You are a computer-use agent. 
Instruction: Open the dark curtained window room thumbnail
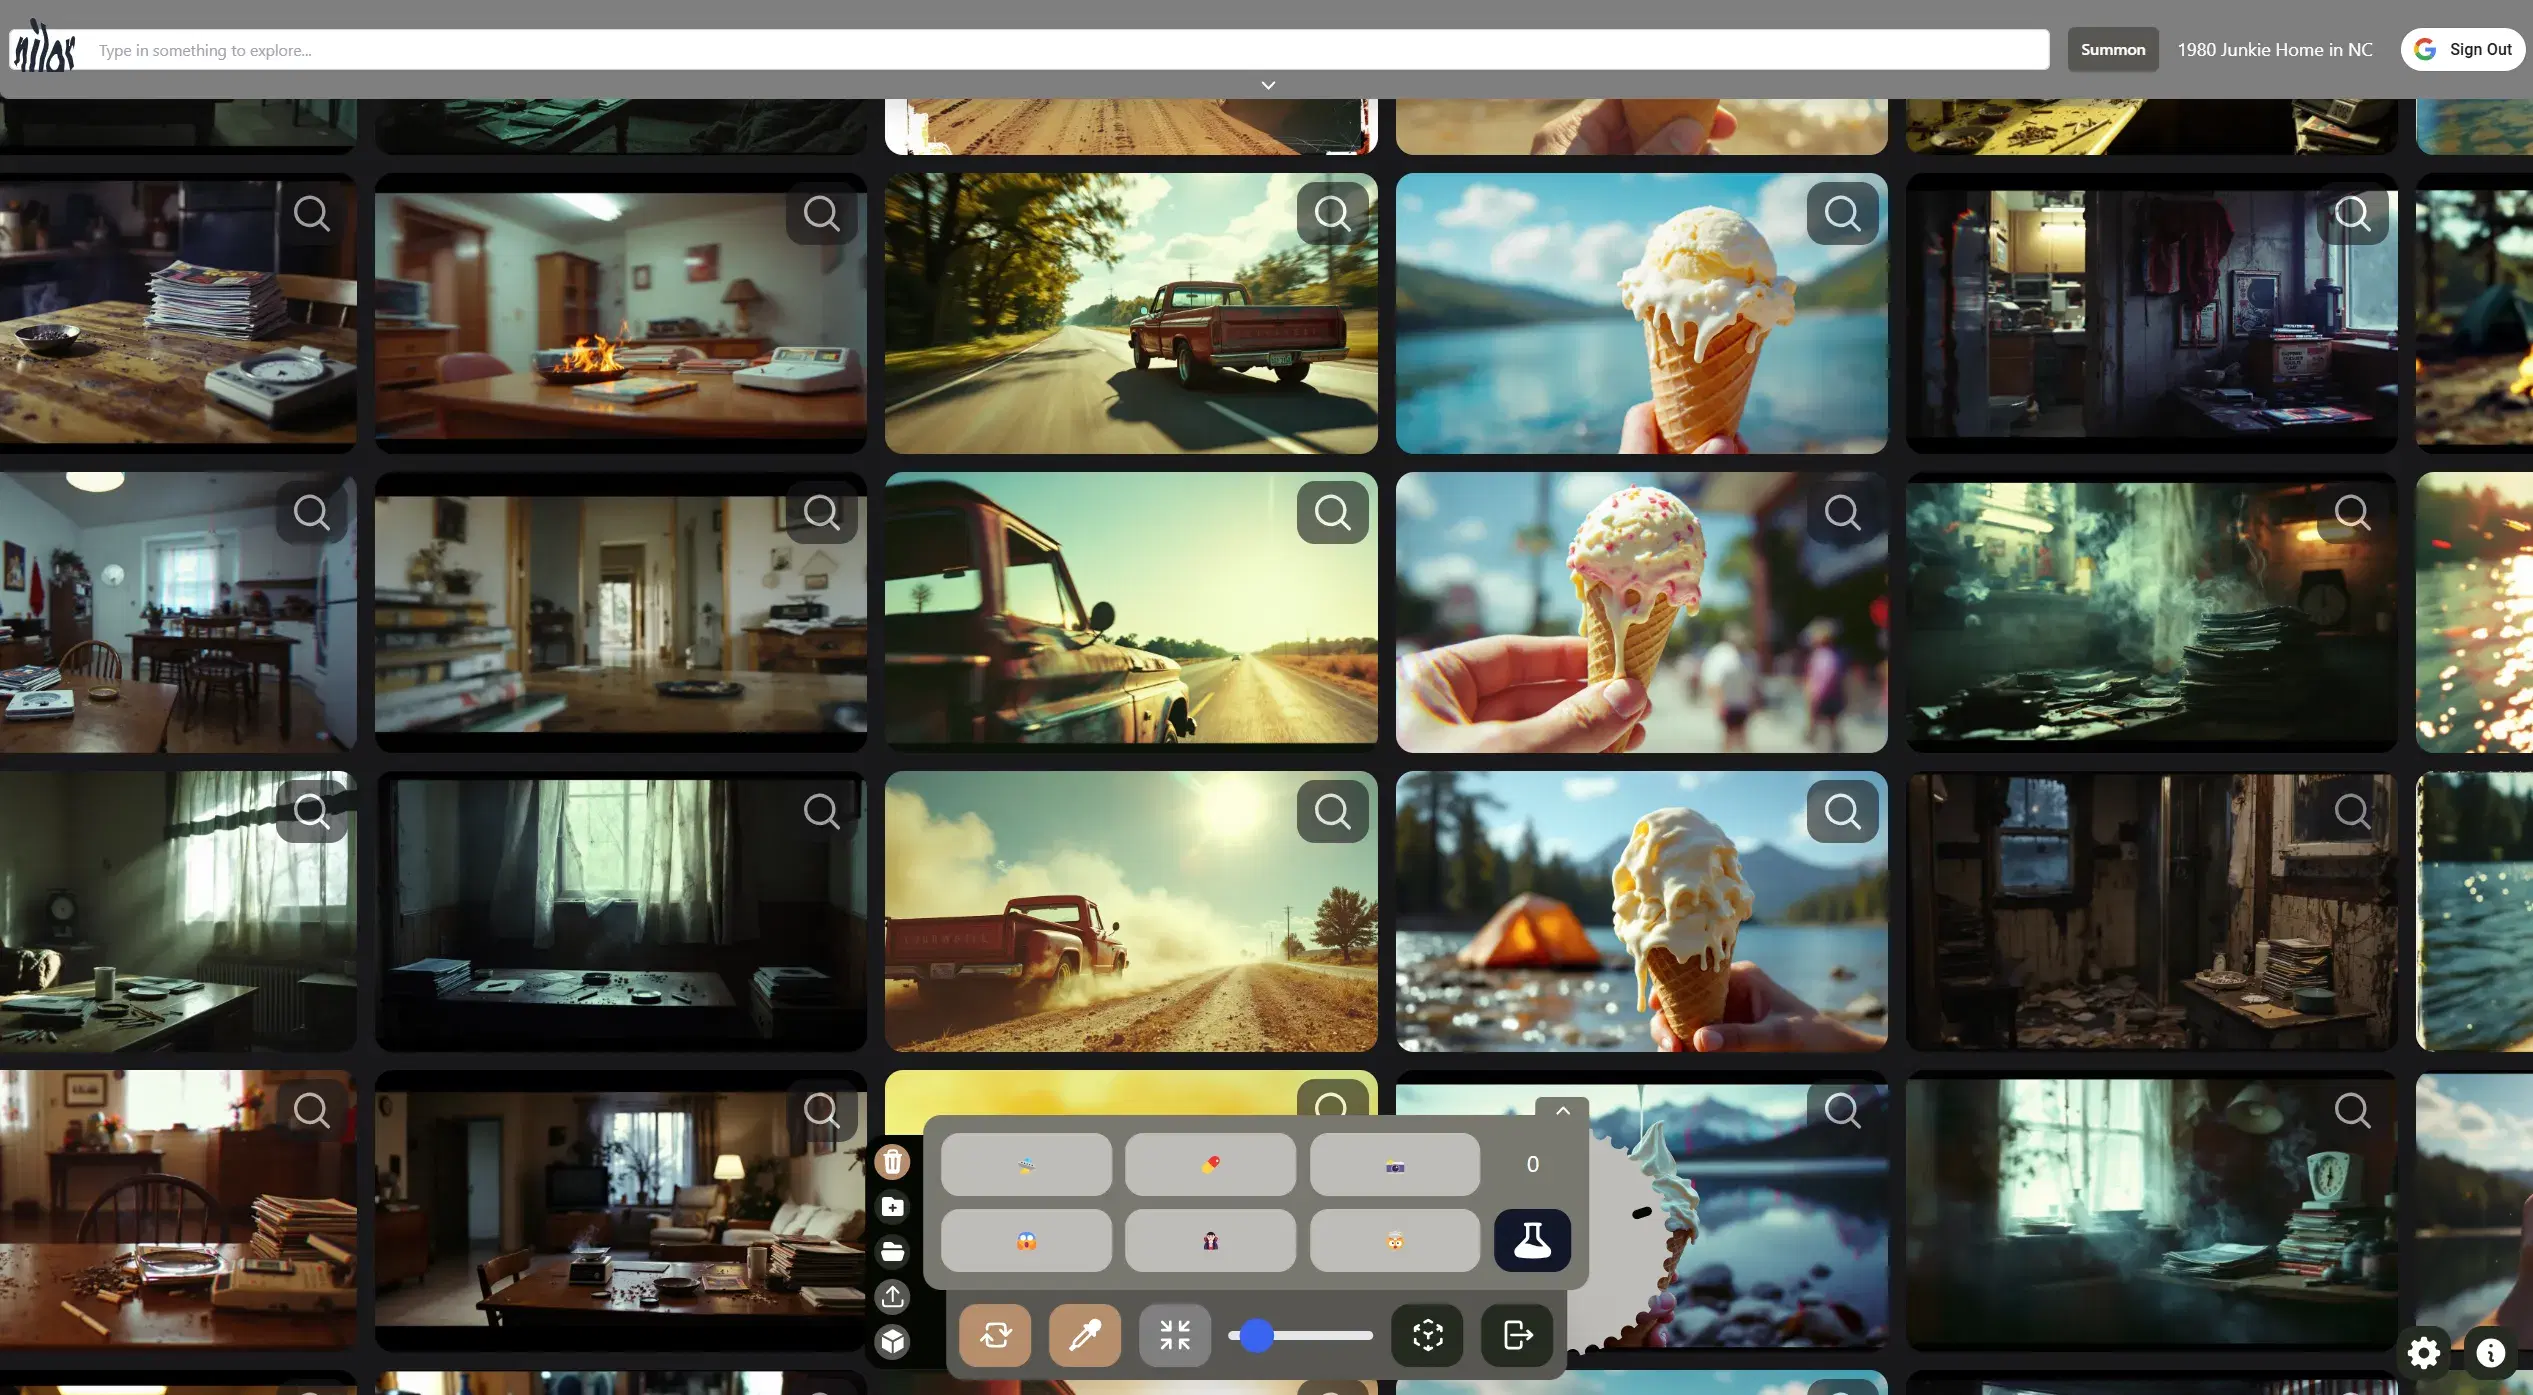(620, 911)
